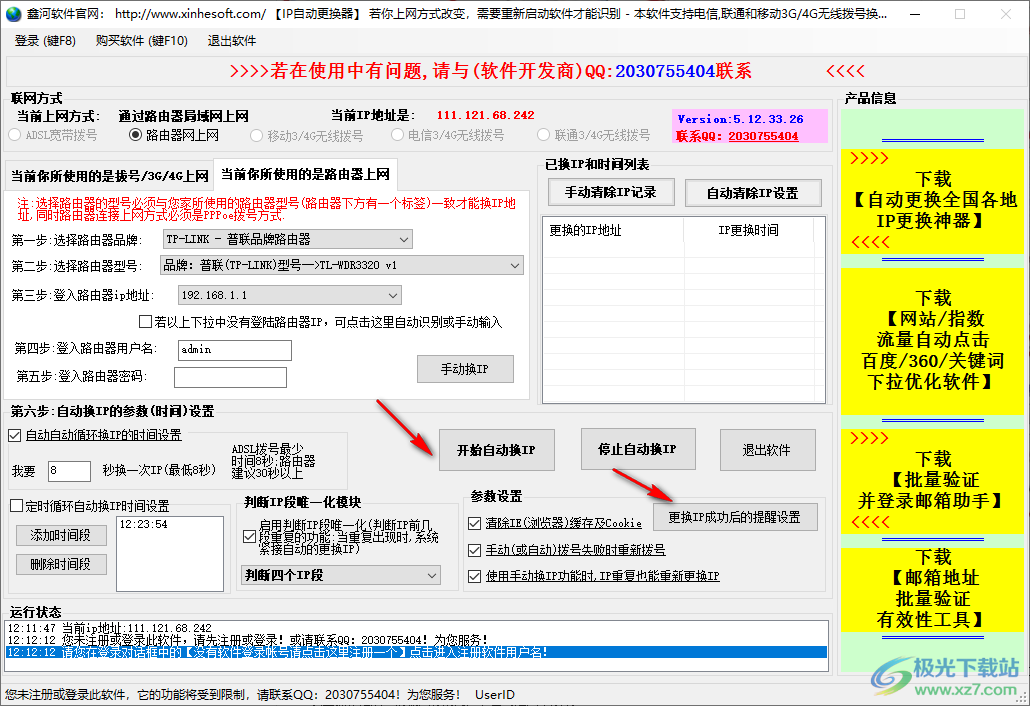Open the 自动更换全国各地IP更换神器 download ad
This screenshot has height=706, width=1030.
coord(933,200)
